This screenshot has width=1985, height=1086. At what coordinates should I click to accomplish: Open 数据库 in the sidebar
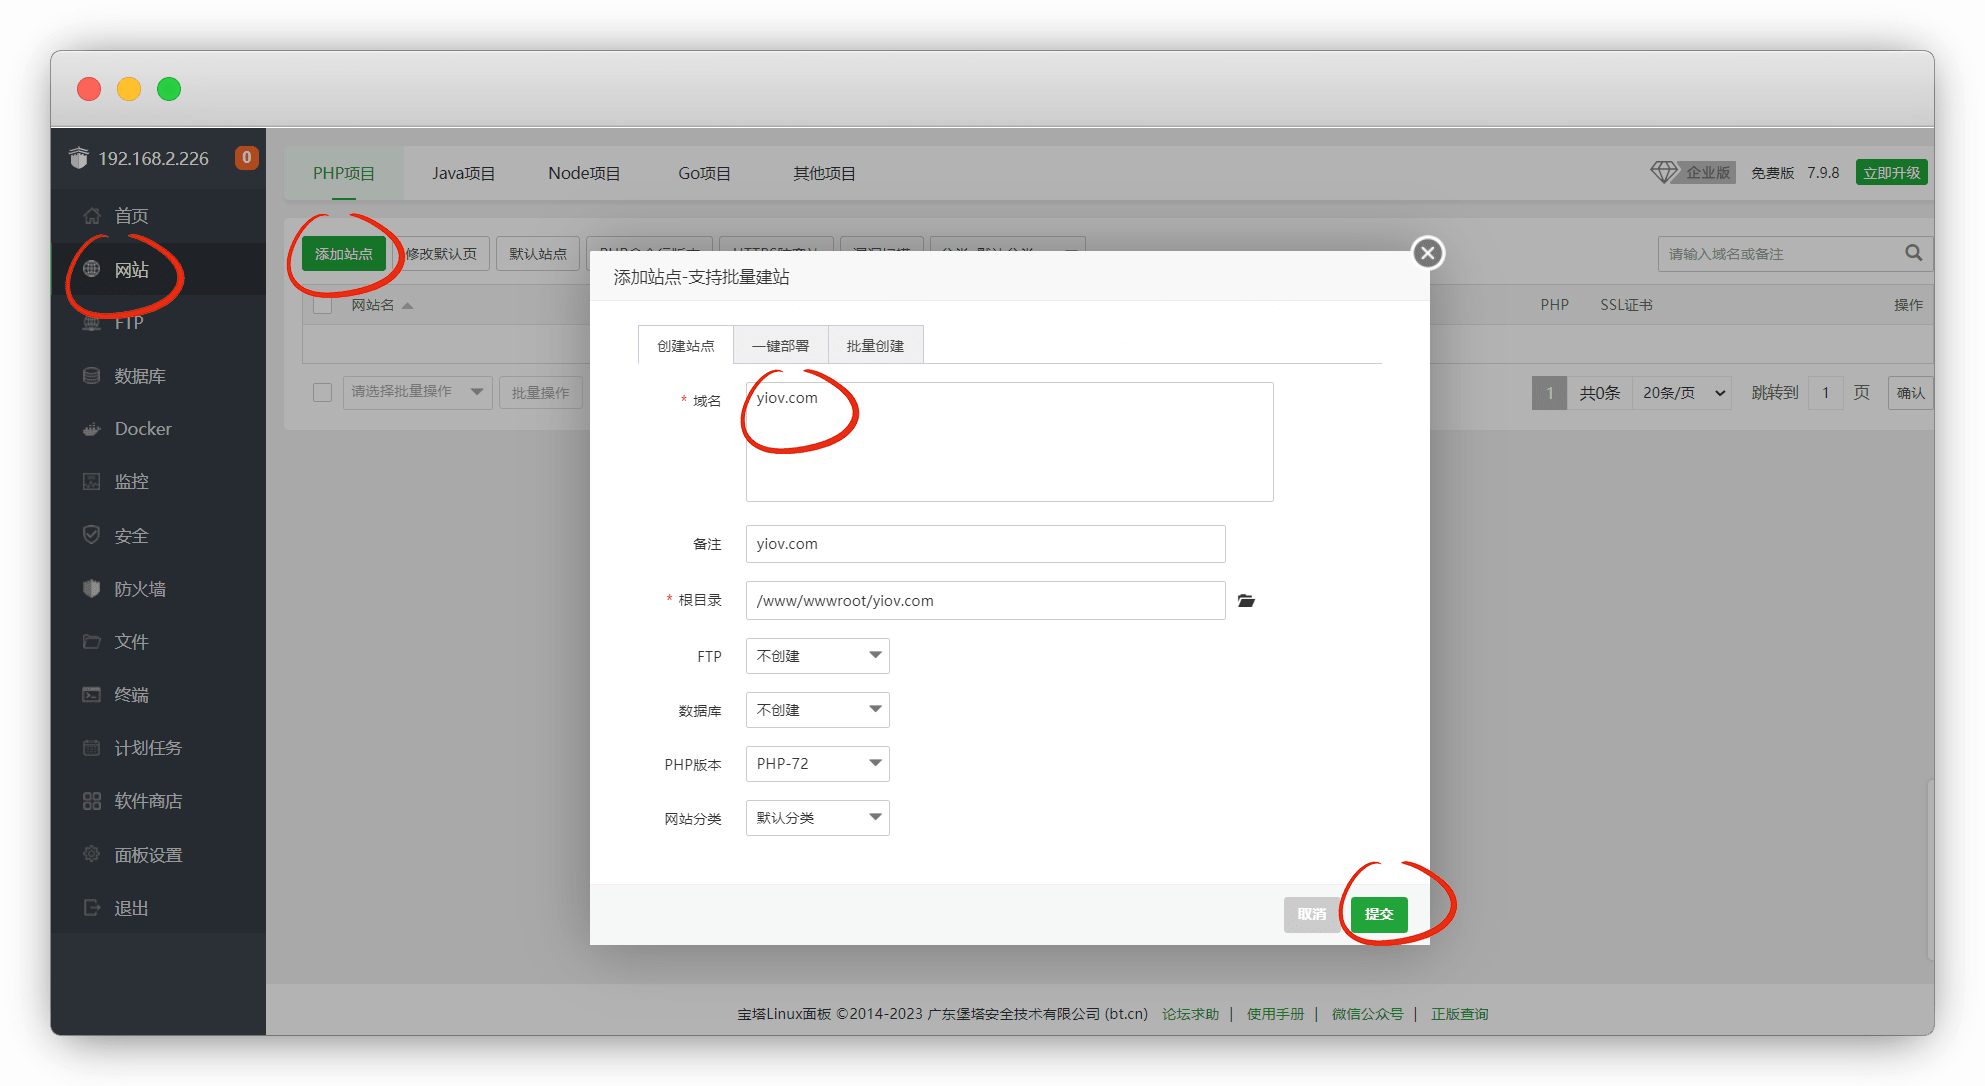pyautogui.click(x=139, y=376)
